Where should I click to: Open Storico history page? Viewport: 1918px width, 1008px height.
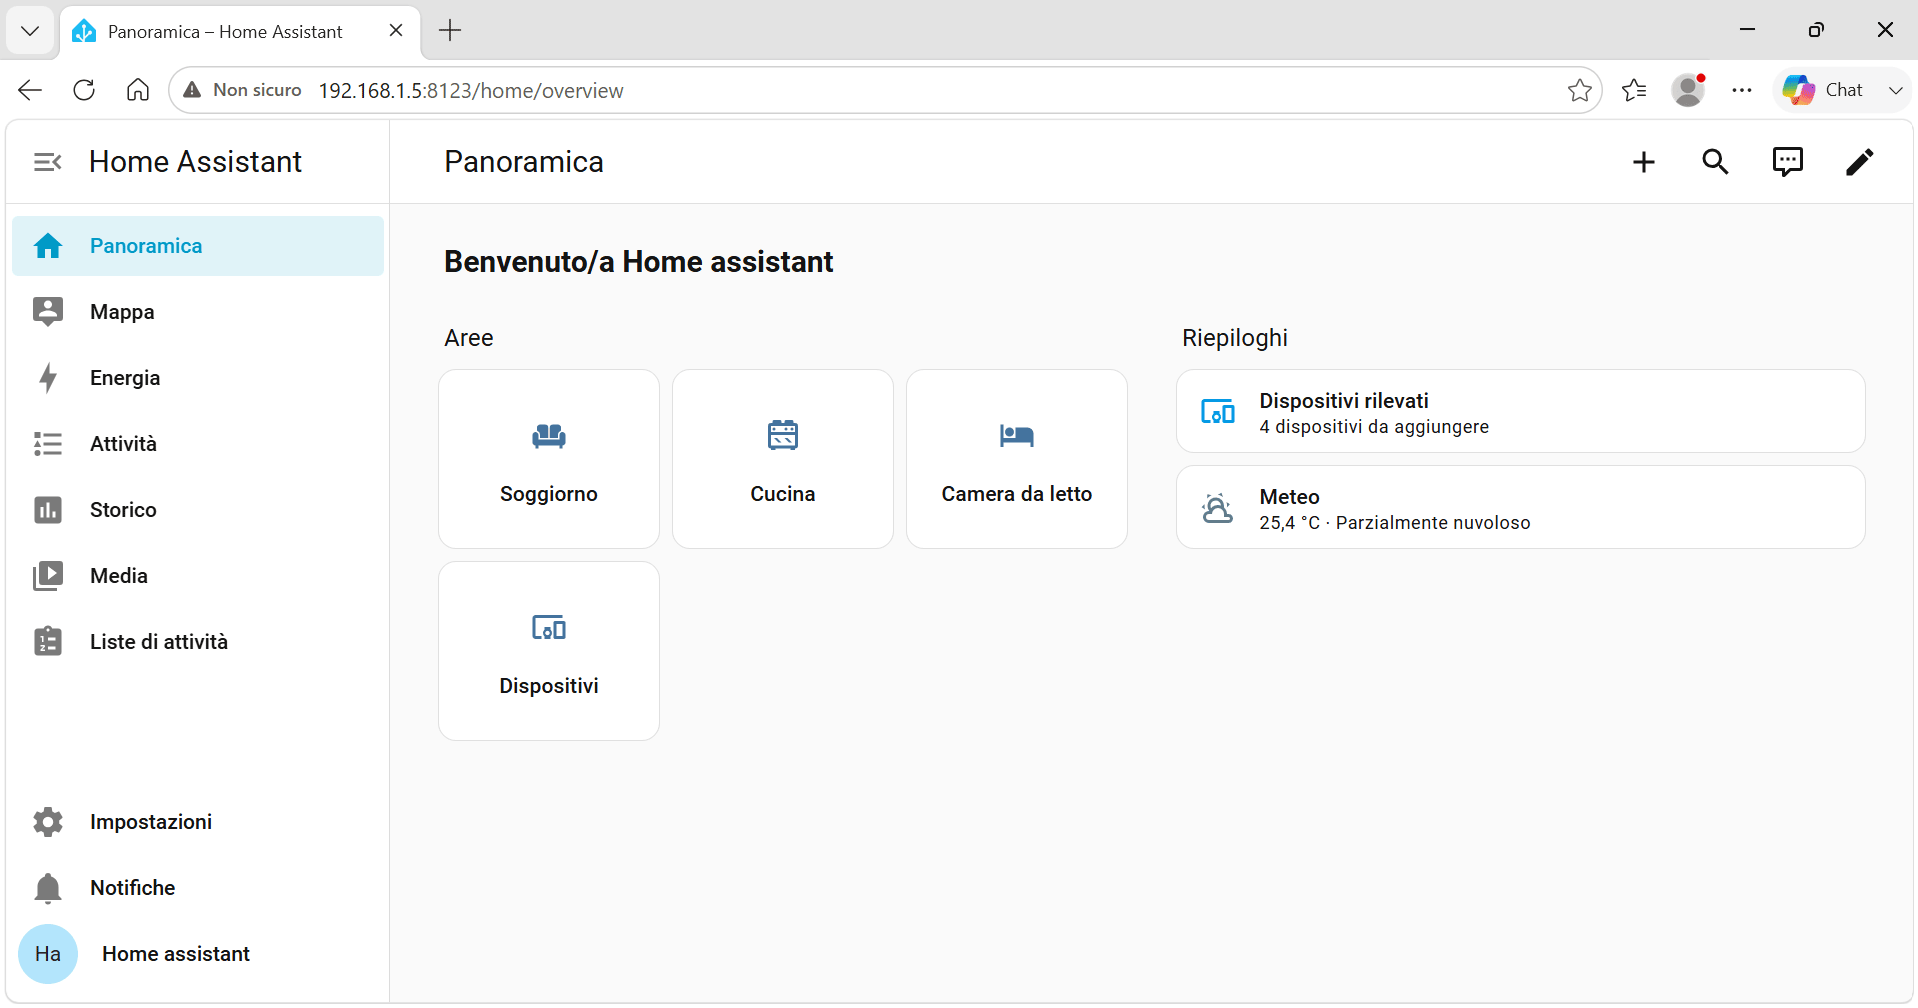pyautogui.click(x=198, y=510)
